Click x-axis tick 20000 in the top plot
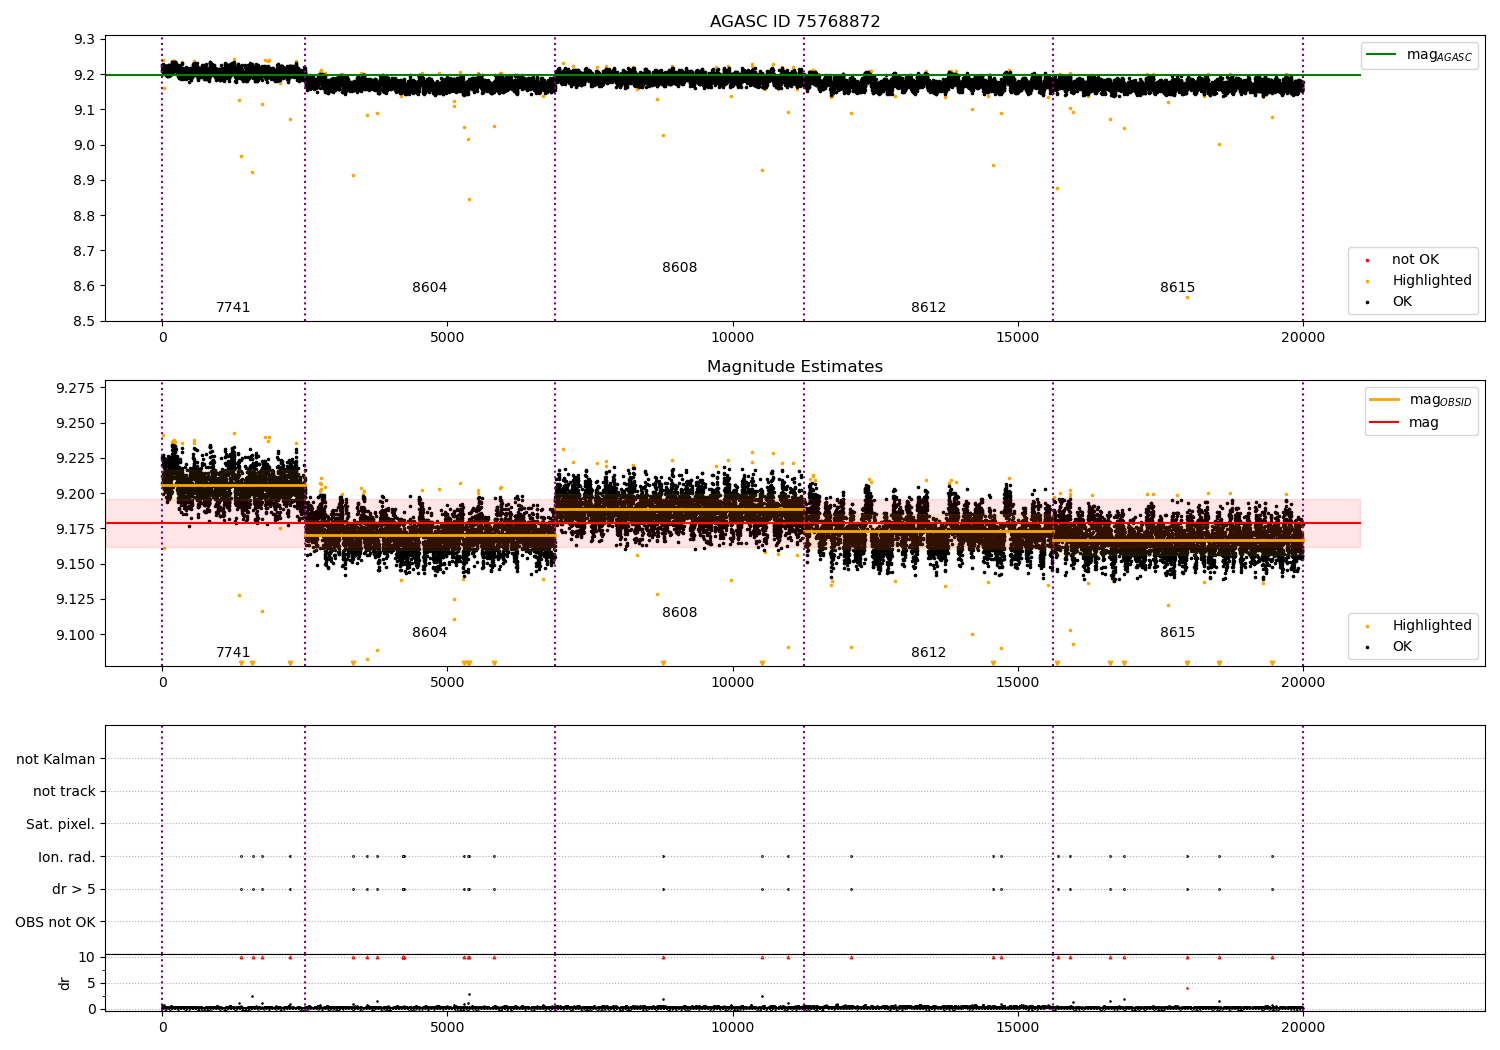Viewport: 1500px width, 1050px height. (x=1303, y=338)
